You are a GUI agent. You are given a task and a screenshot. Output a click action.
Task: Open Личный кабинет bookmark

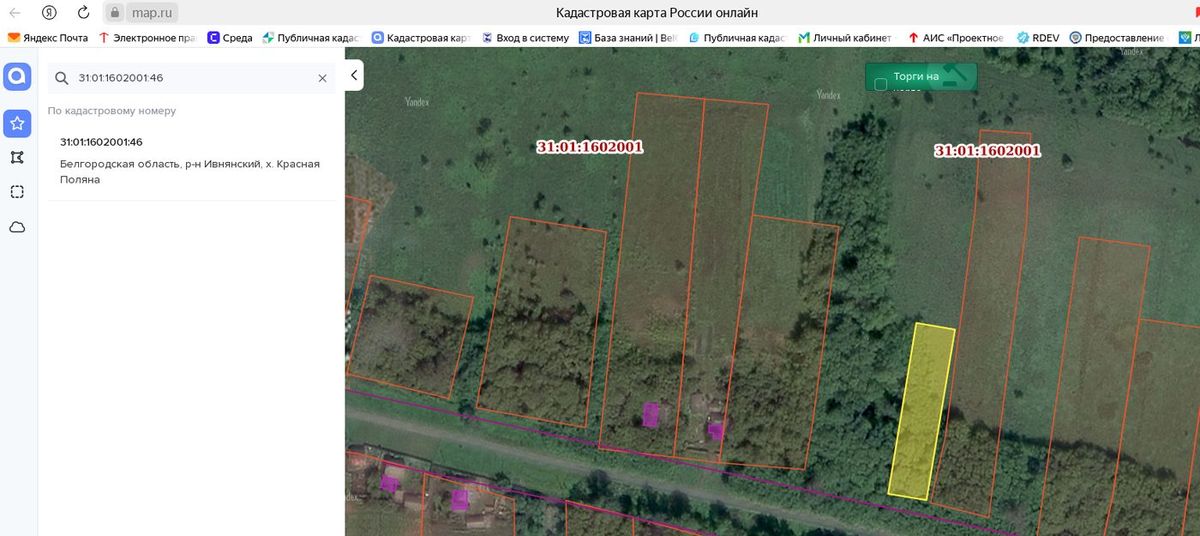click(845, 38)
